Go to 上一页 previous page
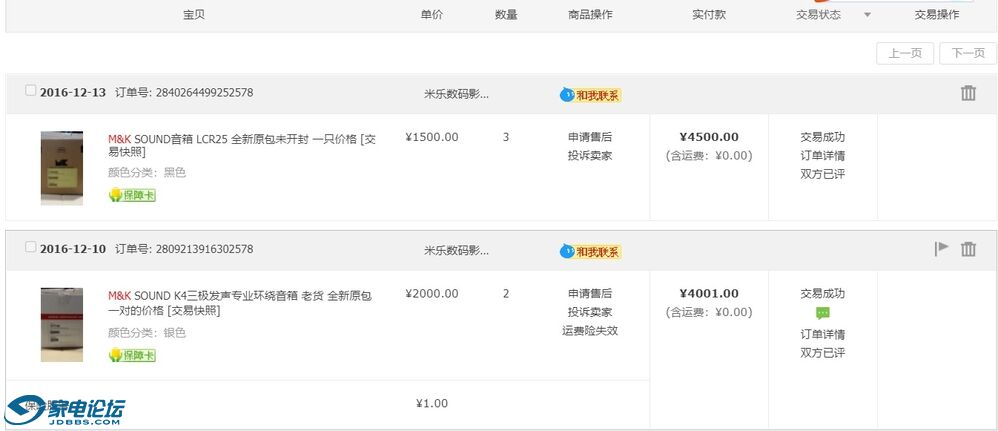The height and width of the screenshot is (431, 998). tap(904, 53)
